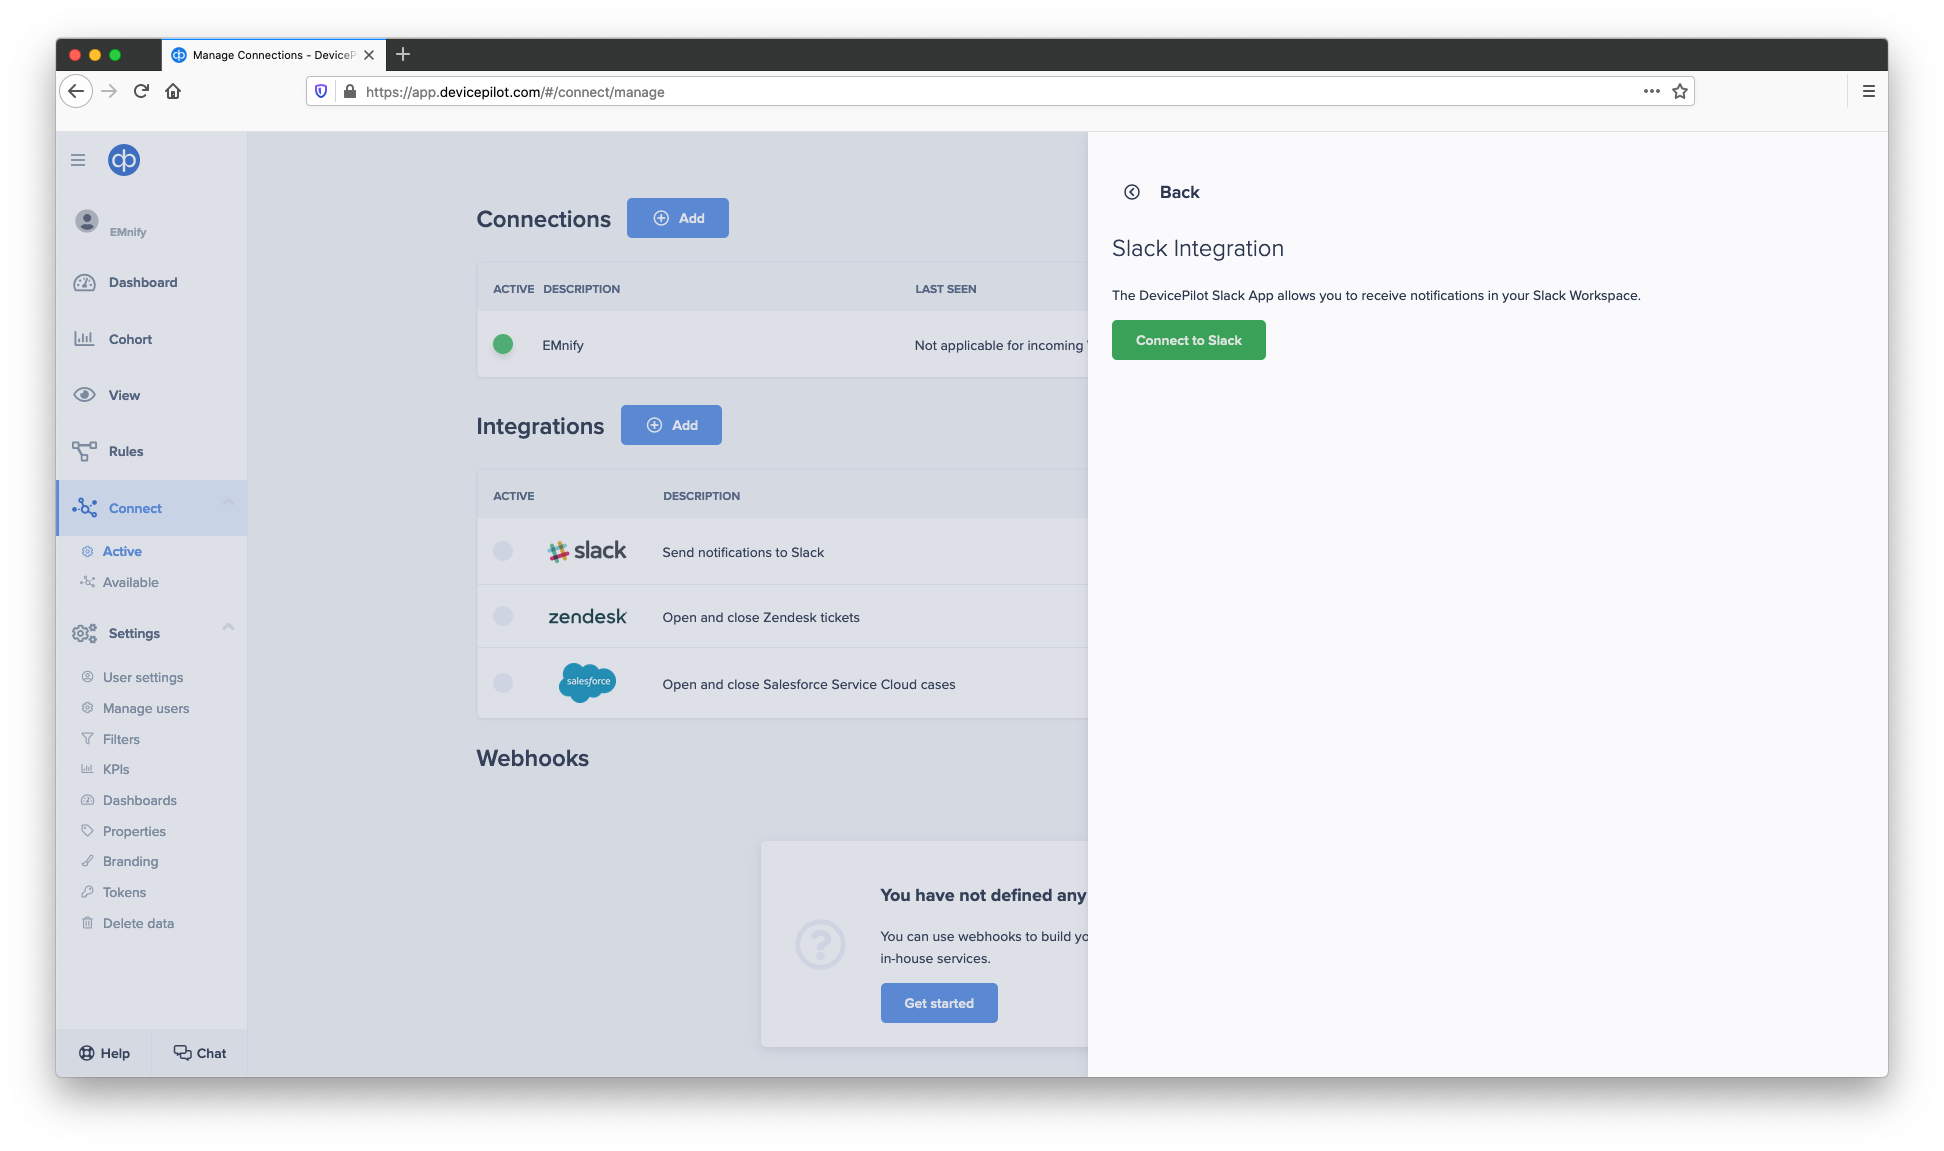Click the Dashboard sidebar label

(143, 282)
